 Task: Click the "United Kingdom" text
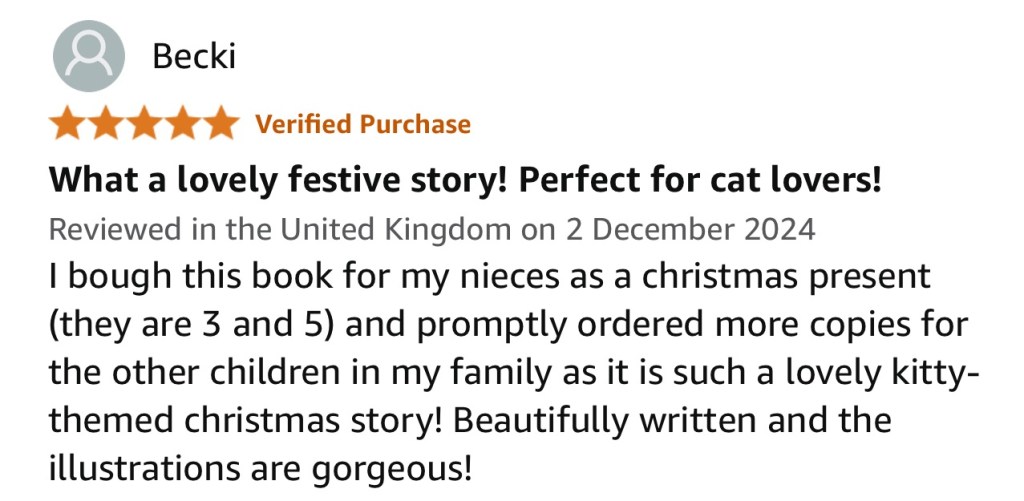(396, 230)
